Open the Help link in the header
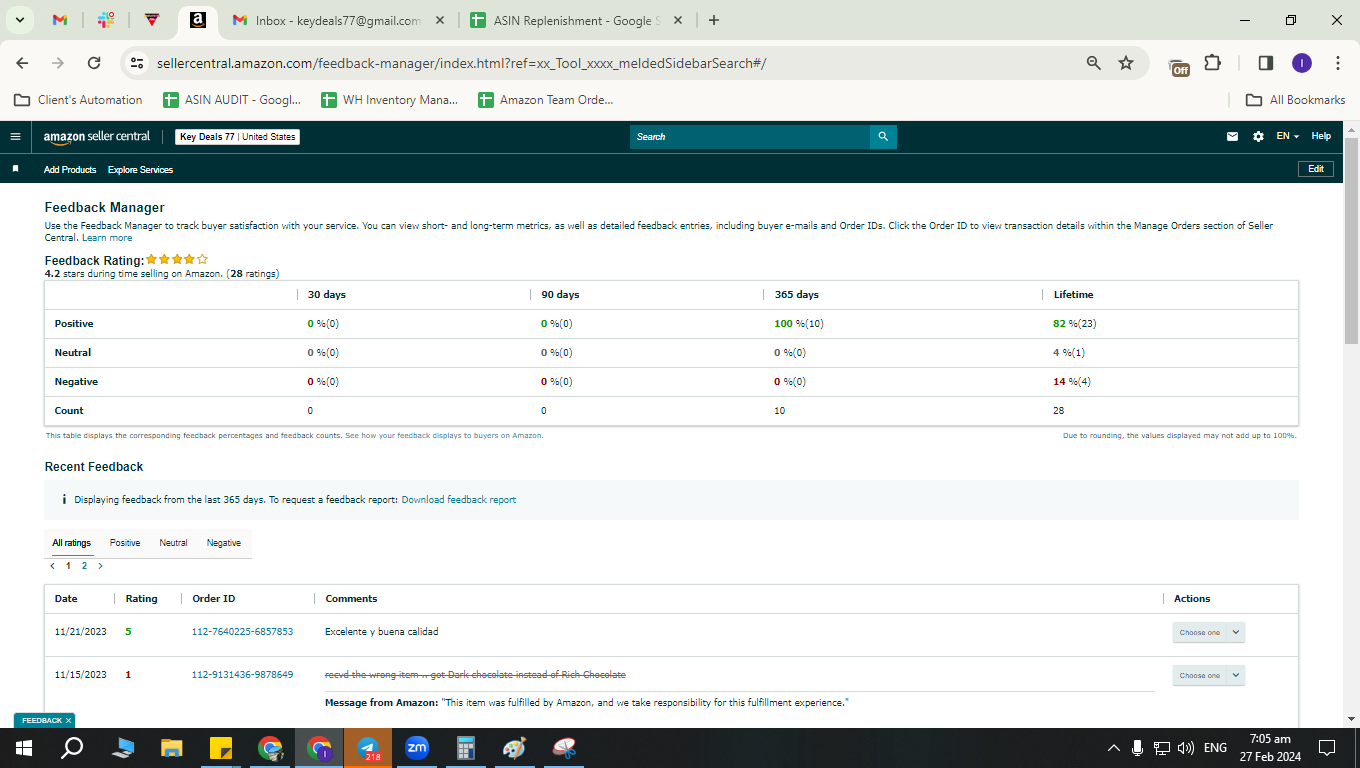The image size is (1360, 768). pyautogui.click(x=1321, y=136)
